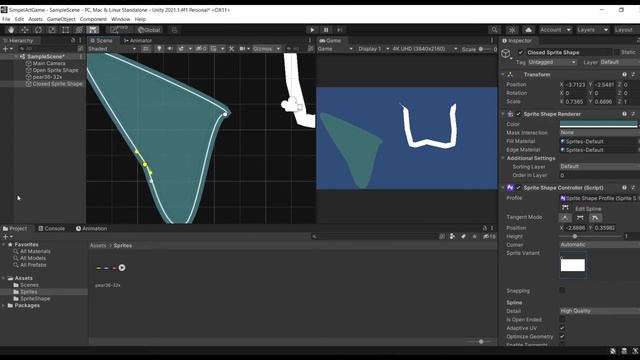Toggle scene lighting lightbulb icon
This screenshot has height=360, width=640.
[159, 49]
